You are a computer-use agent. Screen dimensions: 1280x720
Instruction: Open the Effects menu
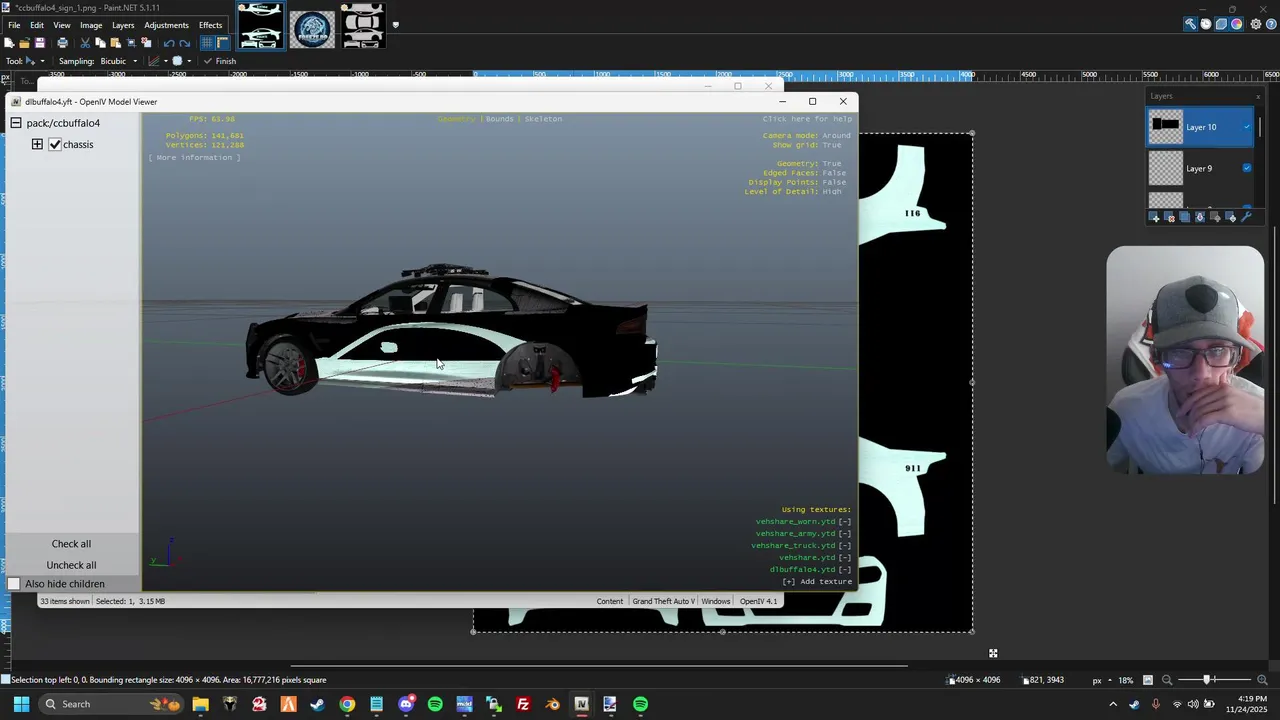pos(210,25)
